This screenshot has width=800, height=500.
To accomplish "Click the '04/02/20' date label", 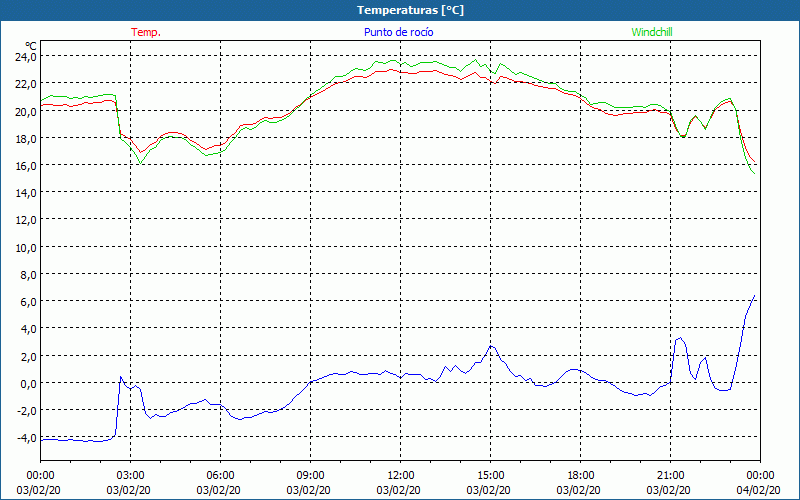I will pyautogui.click(x=758, y=490).
